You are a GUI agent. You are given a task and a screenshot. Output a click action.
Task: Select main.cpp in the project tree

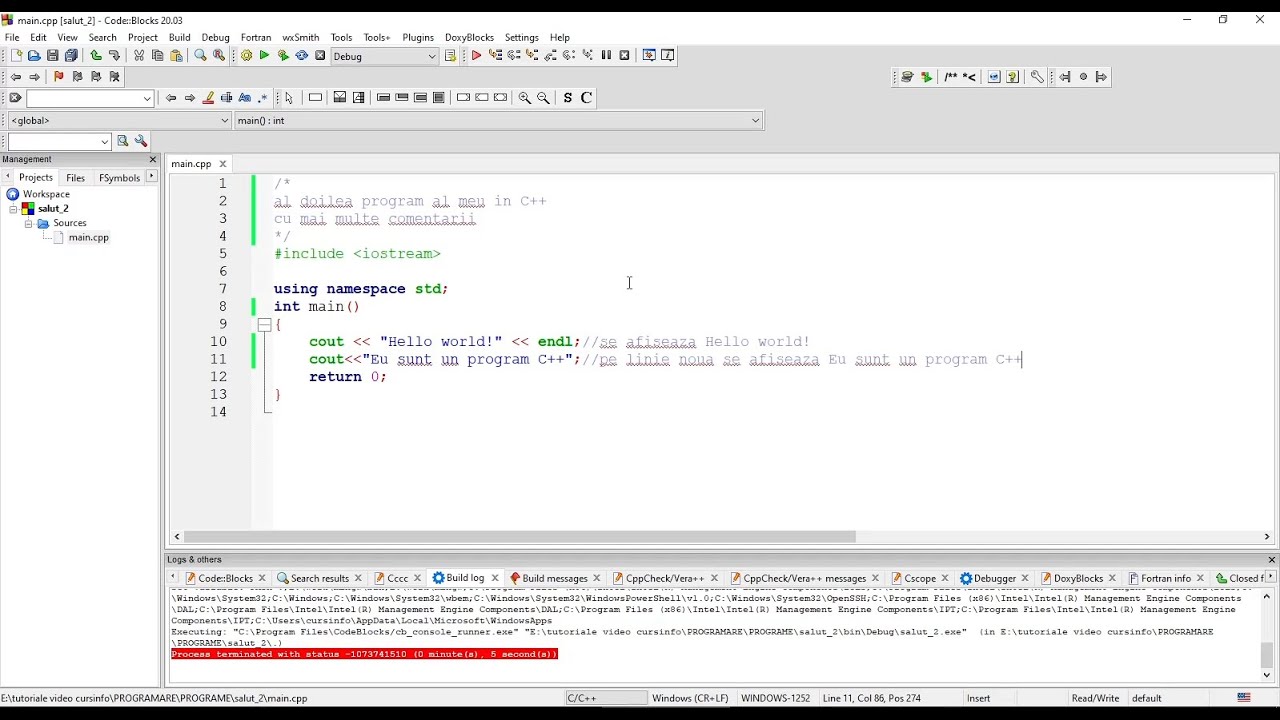88,237
